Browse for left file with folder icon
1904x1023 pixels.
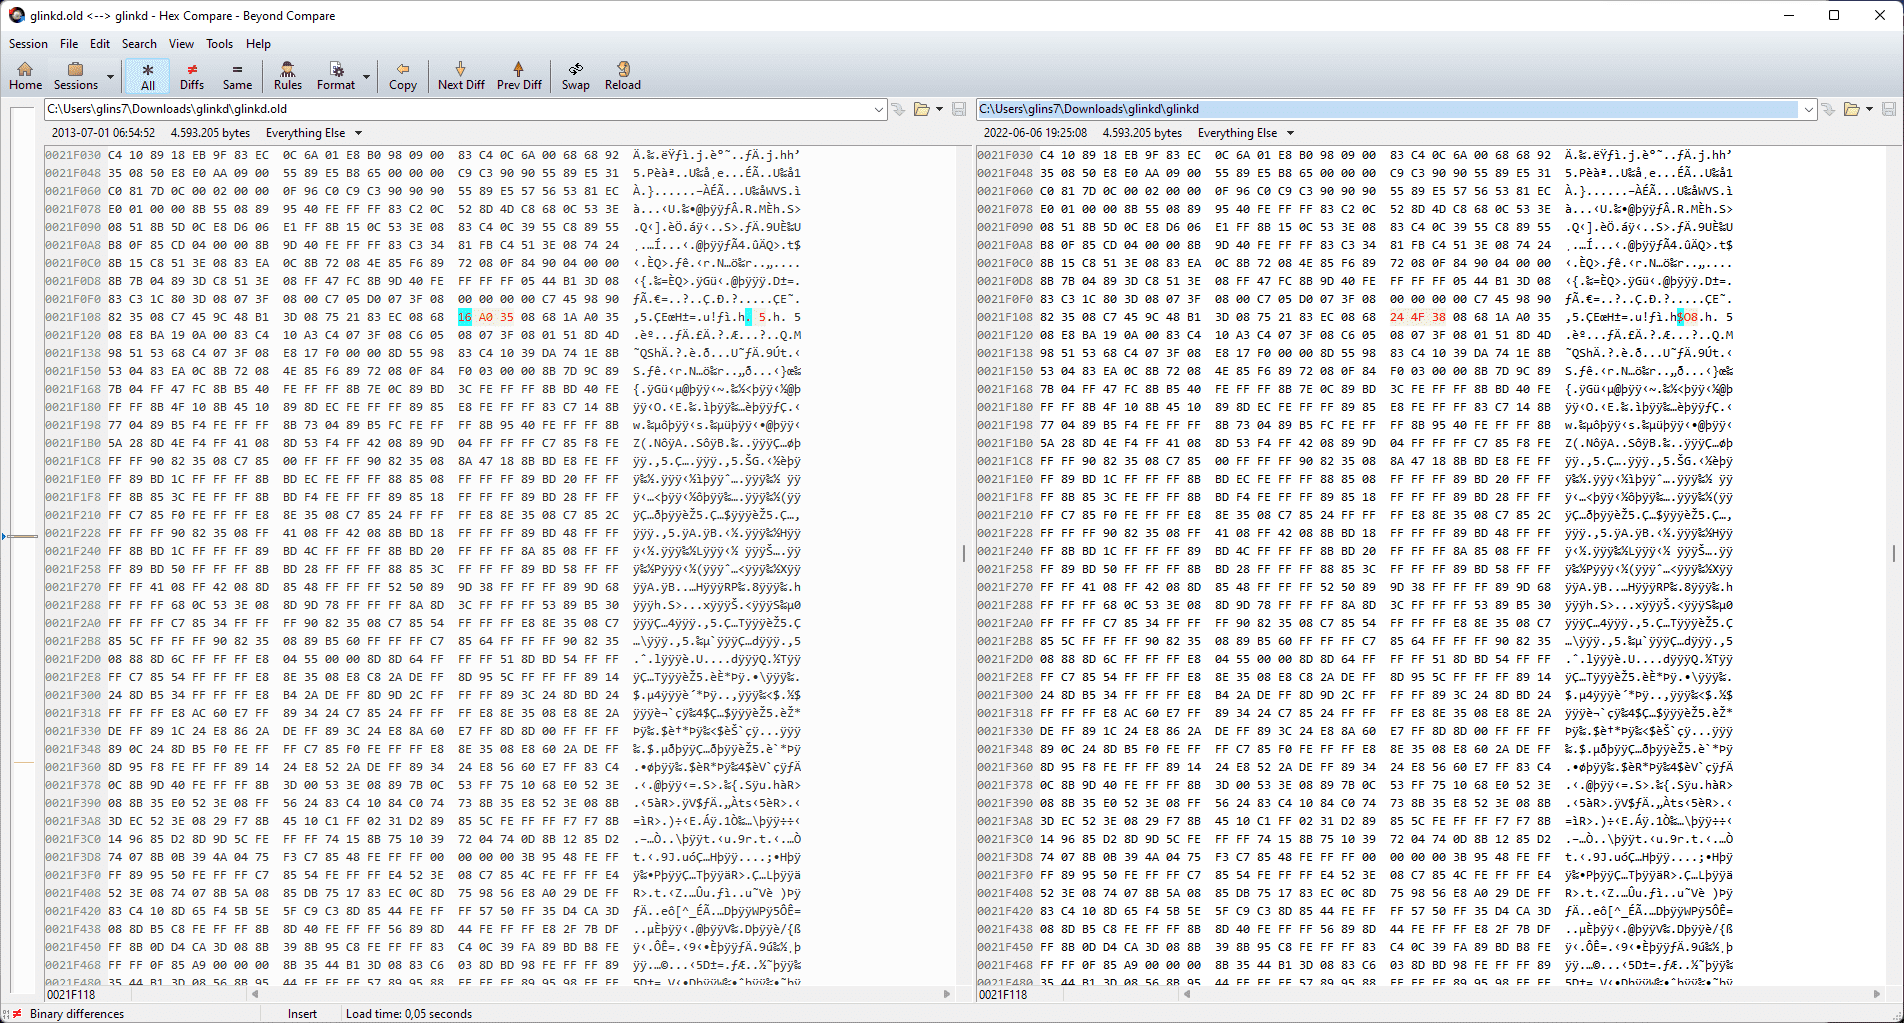coord(922,109)
